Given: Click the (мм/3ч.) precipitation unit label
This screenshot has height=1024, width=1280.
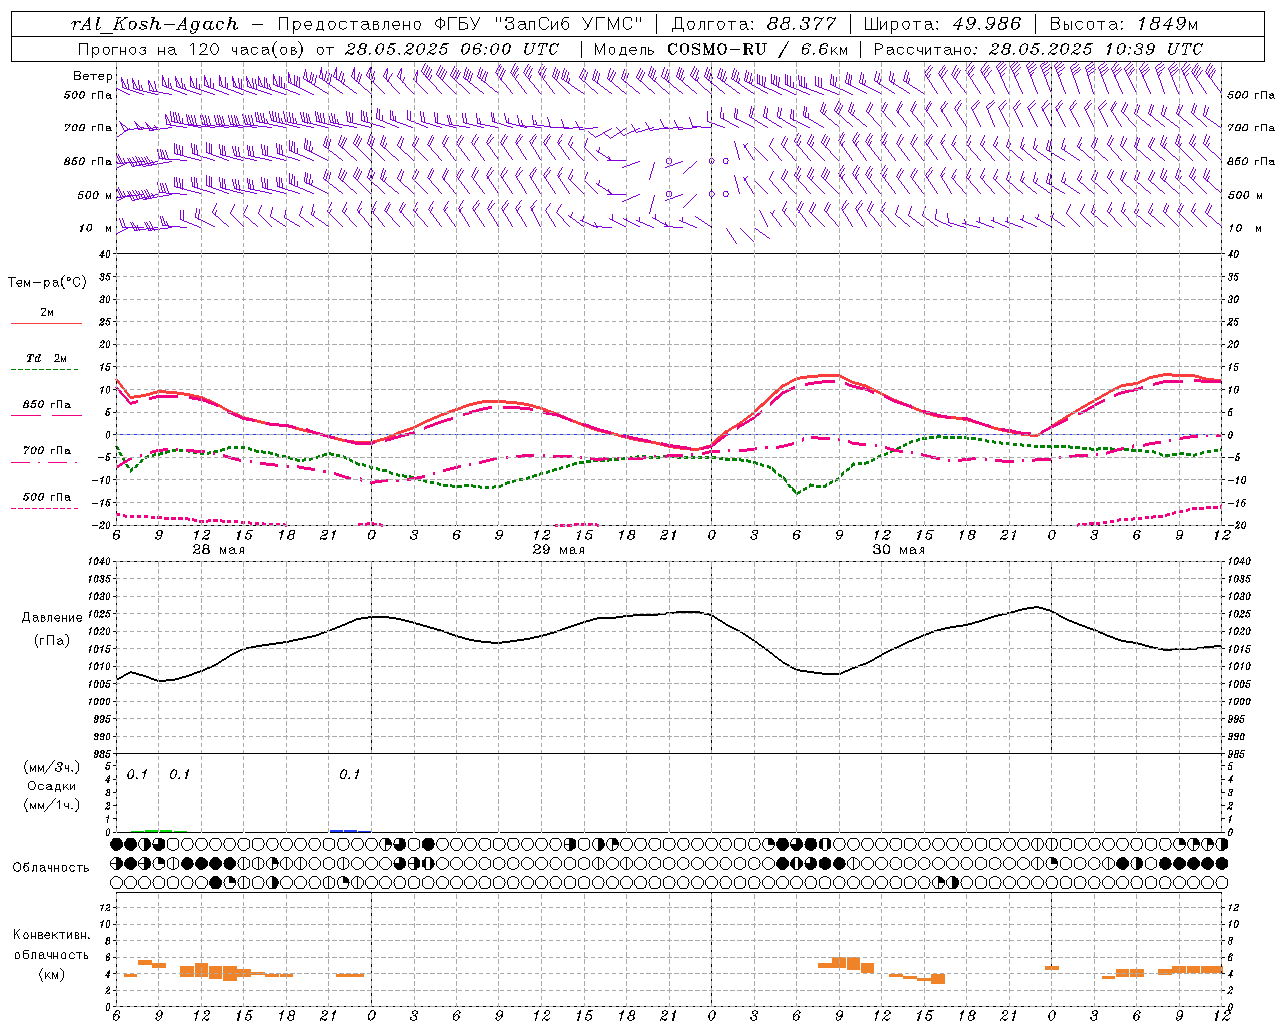Looking at the screenshot, I should [x=52, y=767].
